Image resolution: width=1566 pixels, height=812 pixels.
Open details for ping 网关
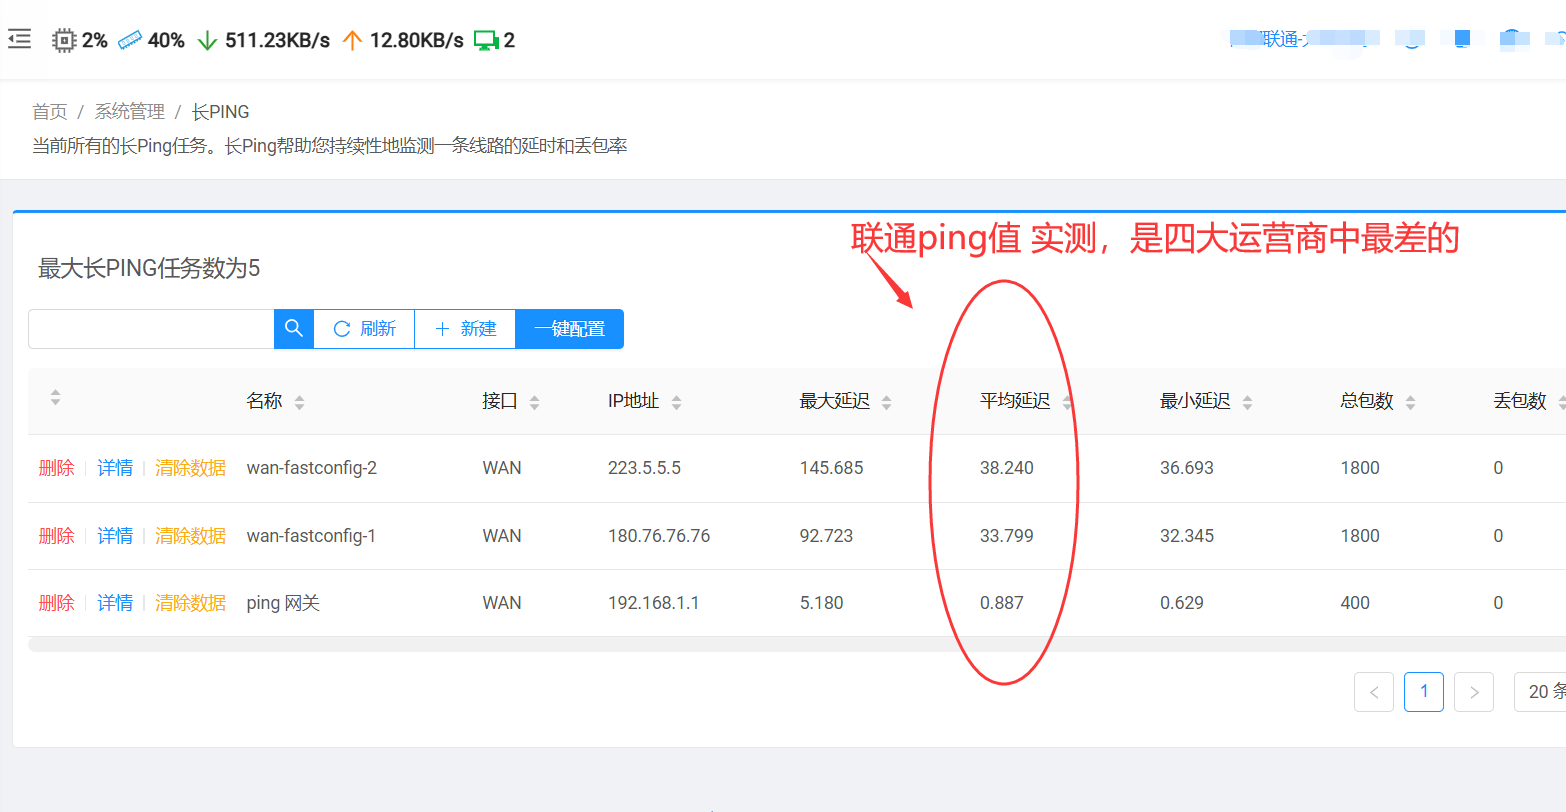coord(115,603)
